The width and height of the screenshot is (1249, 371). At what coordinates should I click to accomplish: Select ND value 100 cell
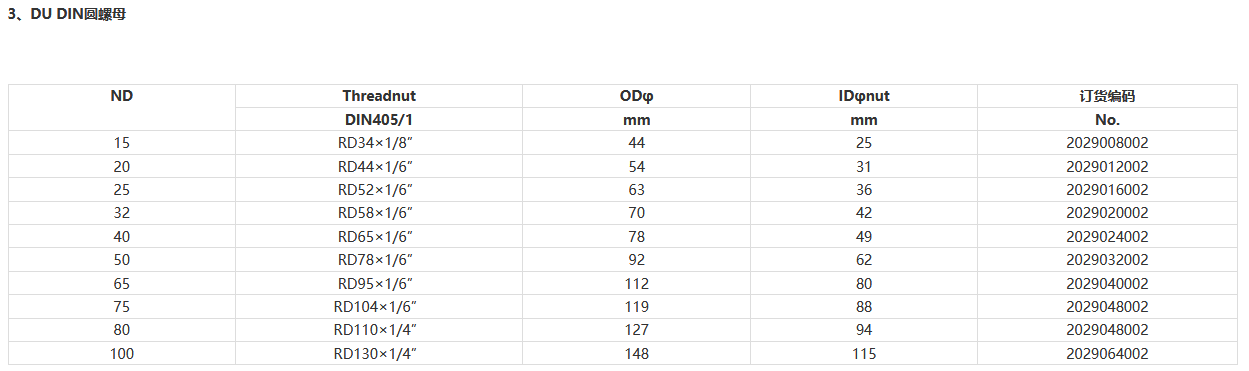(122, 353)
